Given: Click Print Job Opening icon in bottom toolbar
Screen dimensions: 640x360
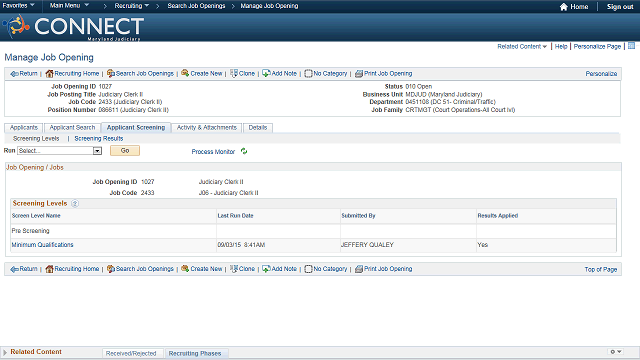Looking at the screenshot, I should [359, 269].
